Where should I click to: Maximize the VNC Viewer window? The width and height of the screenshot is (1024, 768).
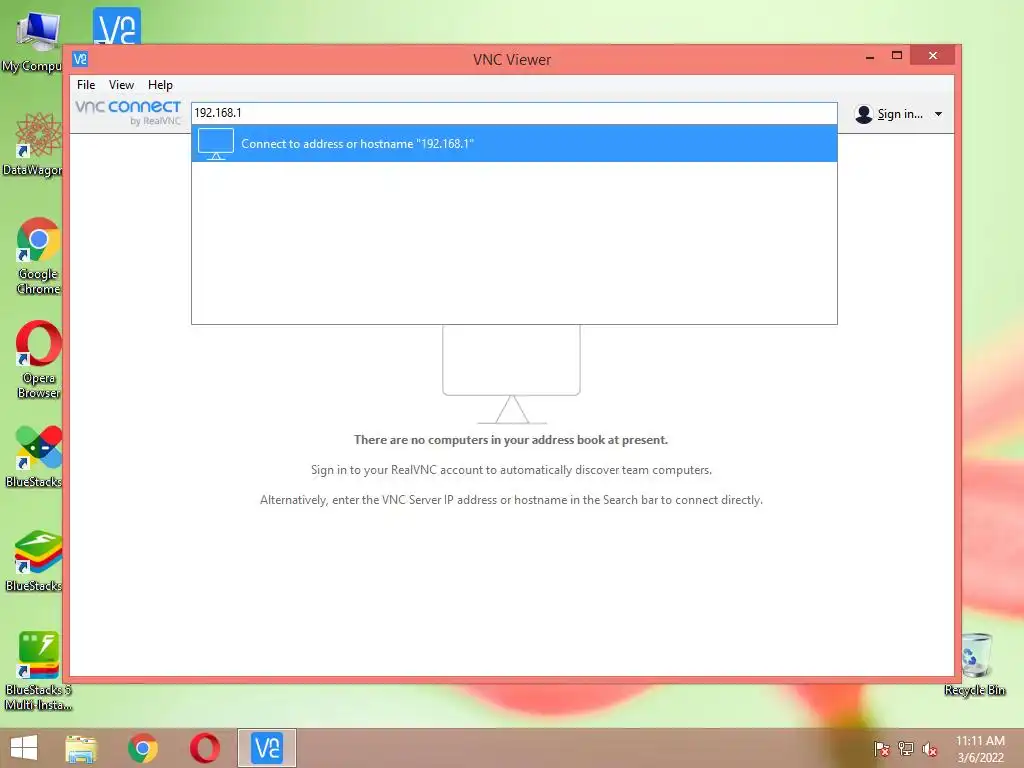[x=897, y=56]
